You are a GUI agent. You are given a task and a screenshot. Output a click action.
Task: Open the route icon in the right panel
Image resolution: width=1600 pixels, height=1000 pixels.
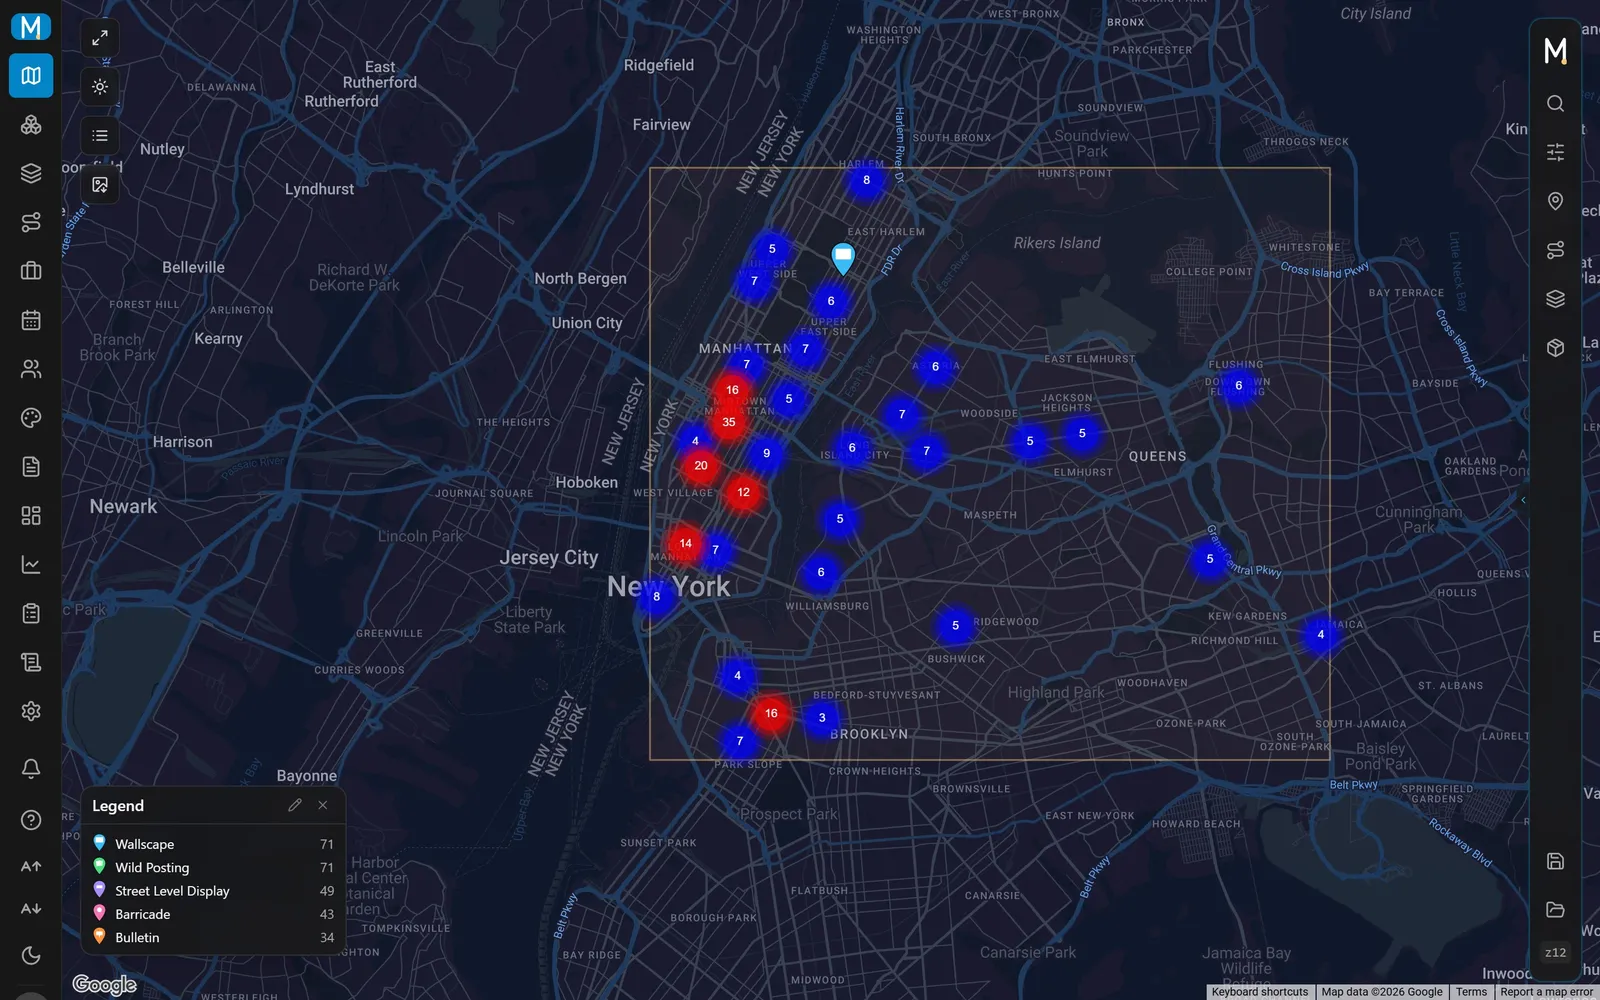[x=1555, y=250]
